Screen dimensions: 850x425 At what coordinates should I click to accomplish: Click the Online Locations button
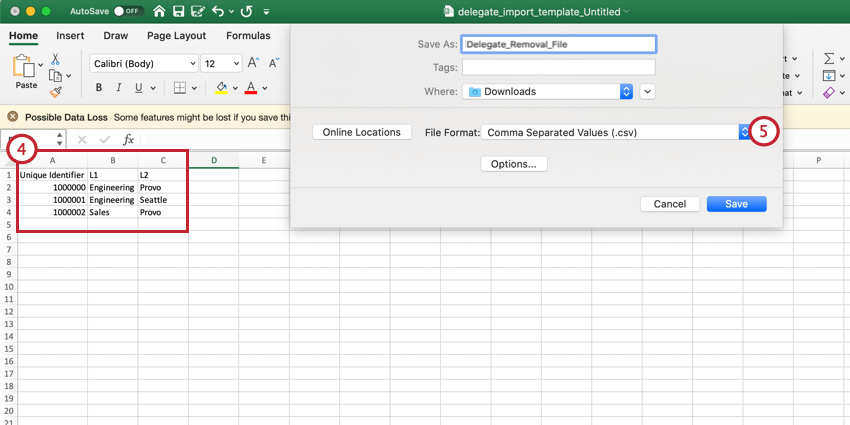361,132
